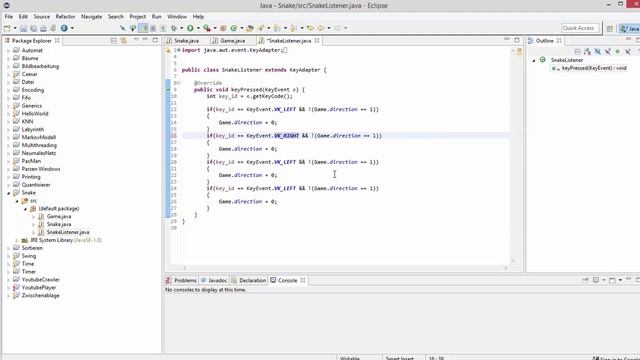
Task: Expand the JRE System Library node
Action: [17, 240]
